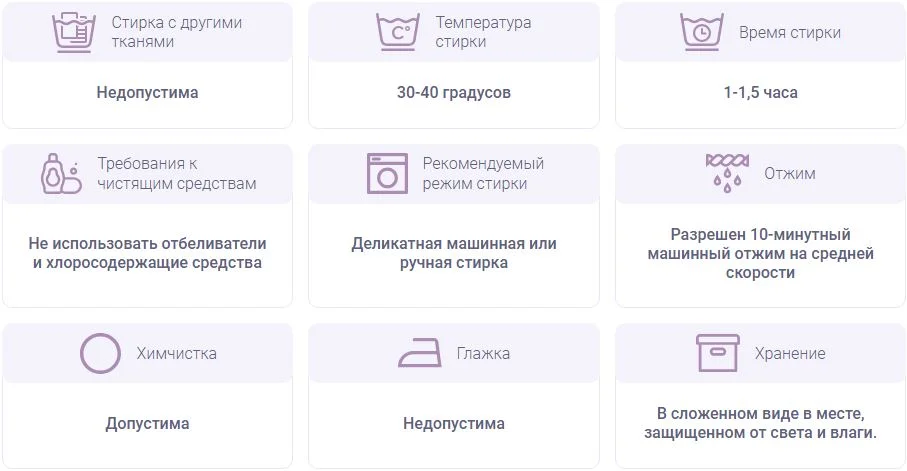The width and height of the screenshot is (907, 471).
Task: Click the storage box icon
Action: click(718, 353)
